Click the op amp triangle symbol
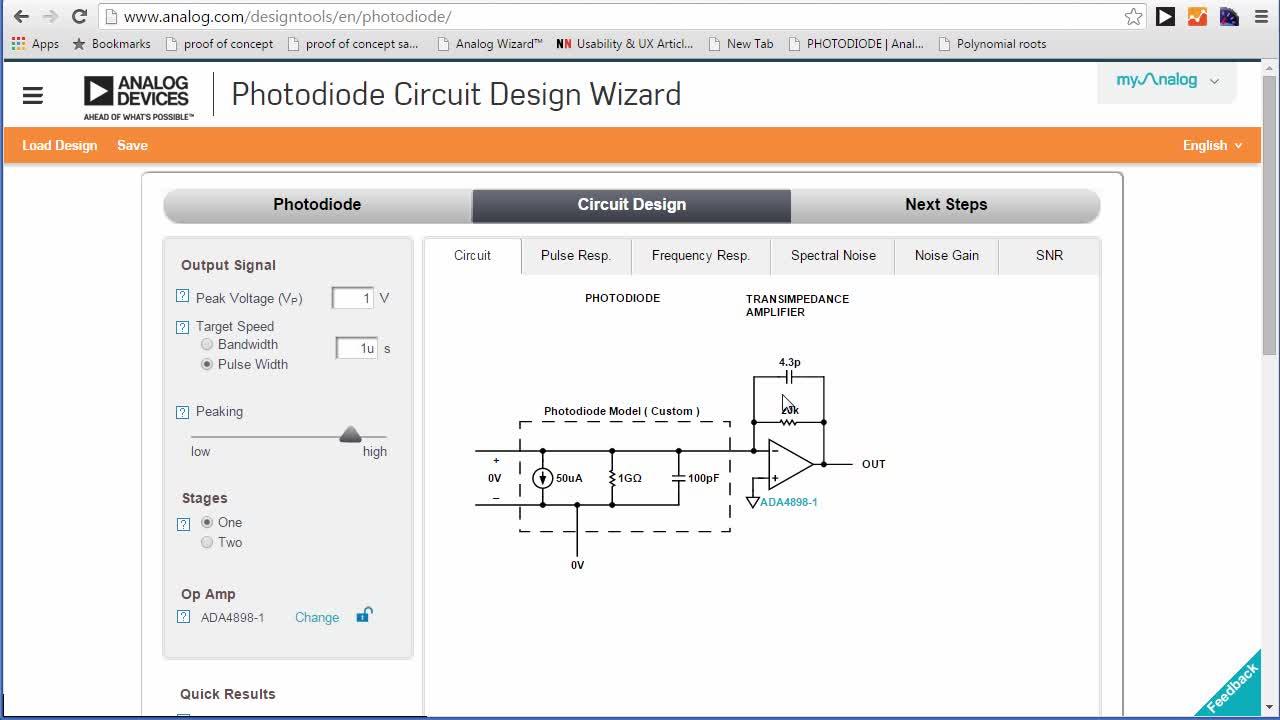The image size is (1280, 720). click(x=790, y=464)
